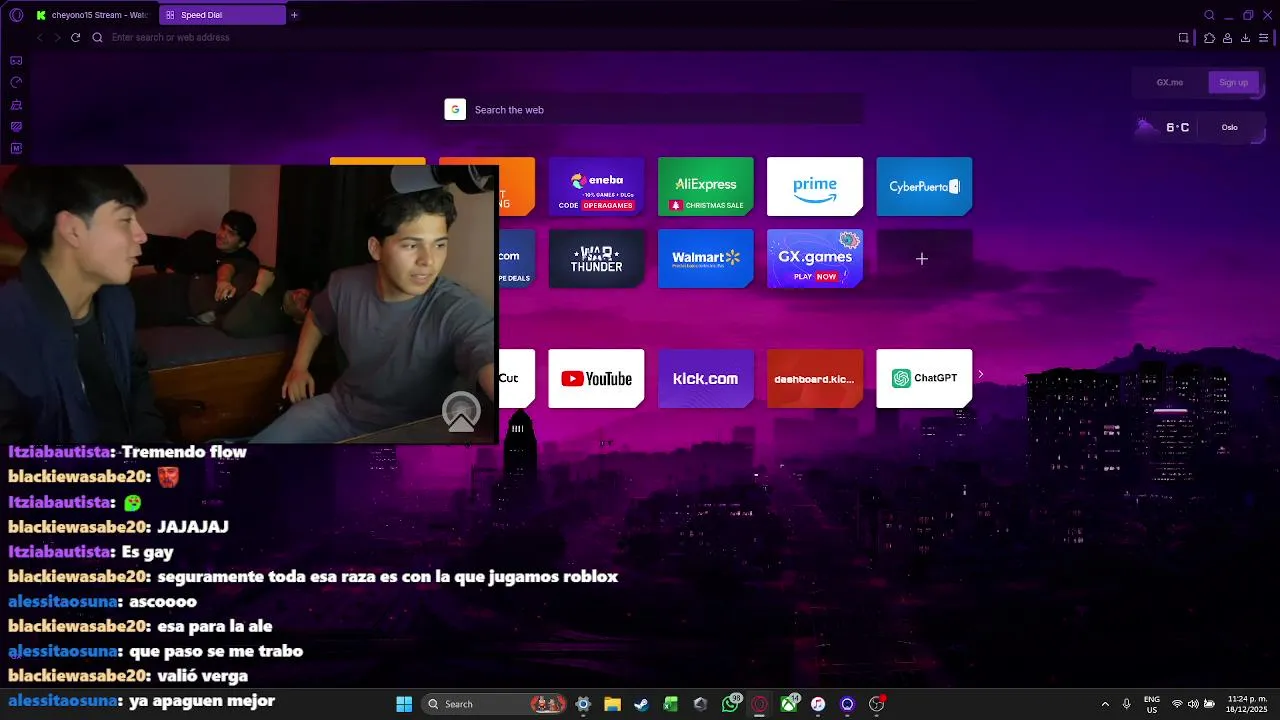Click the webcam overlay logo badge
1280x720 pixels.
click(461, 411)
